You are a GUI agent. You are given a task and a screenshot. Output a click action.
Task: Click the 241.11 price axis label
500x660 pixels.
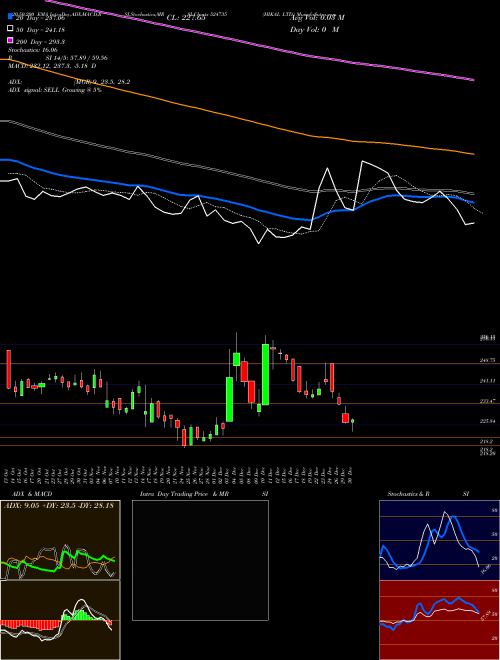pyautogui.click(x=487, y=381)
